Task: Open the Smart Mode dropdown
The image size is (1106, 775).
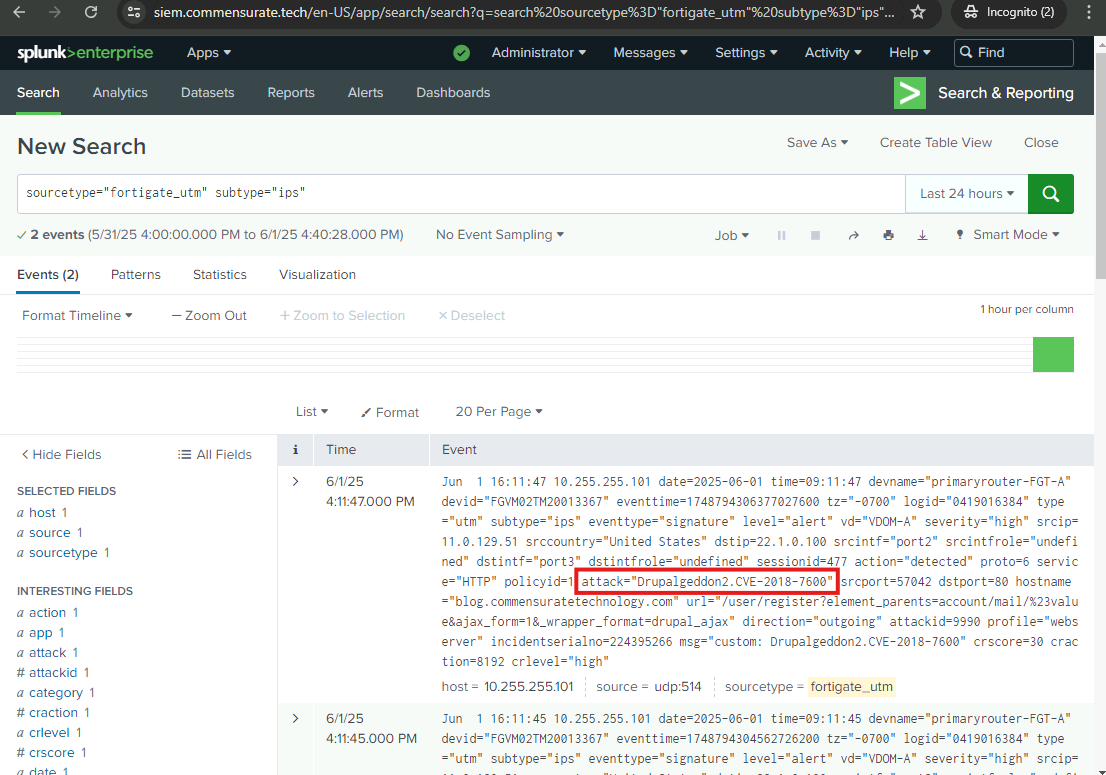Action: pos(1008,235)
